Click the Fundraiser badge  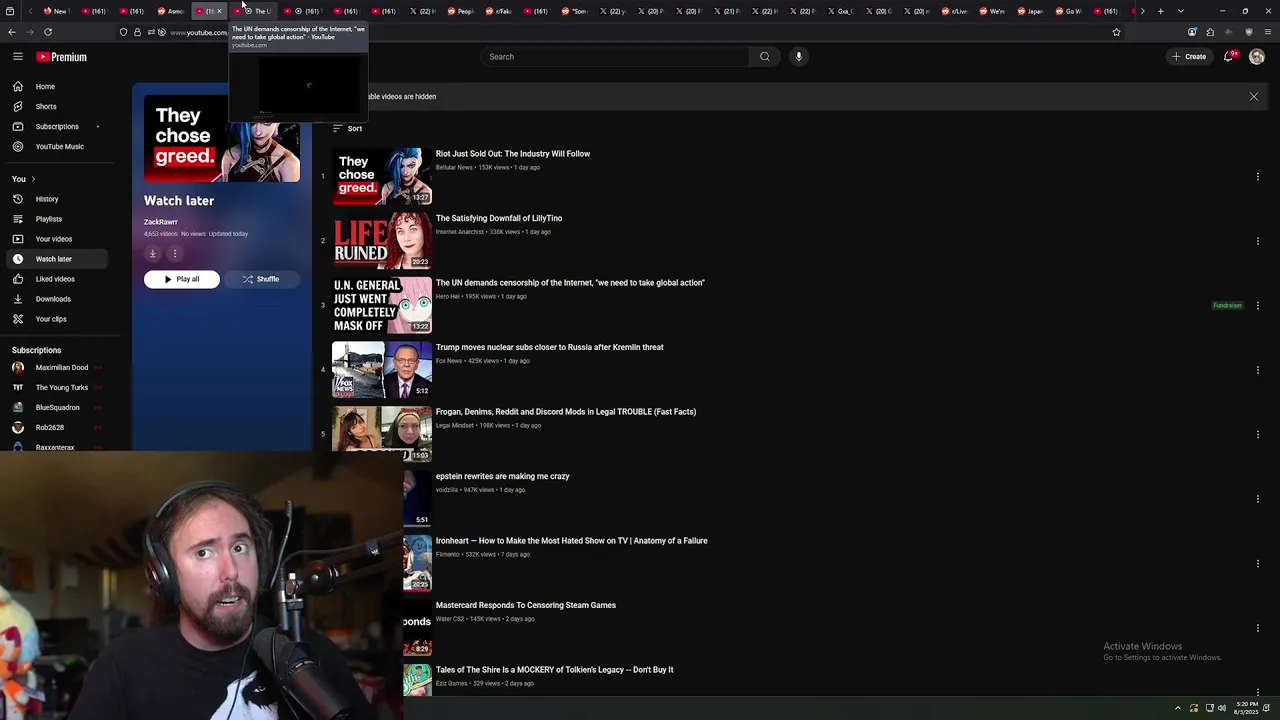1227,306
